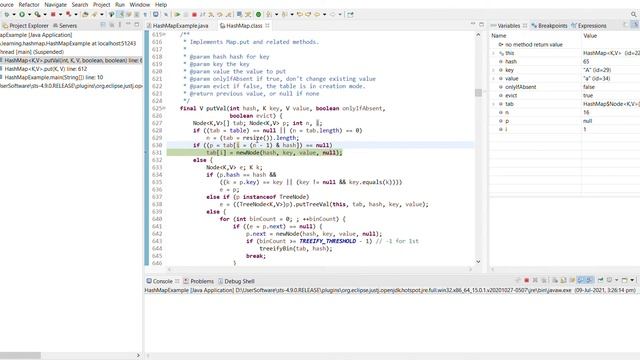The width and height of the screenshot is (640, 360).
Task: Collapse the putVal method fold at line 625
Action: coord(164,108)
